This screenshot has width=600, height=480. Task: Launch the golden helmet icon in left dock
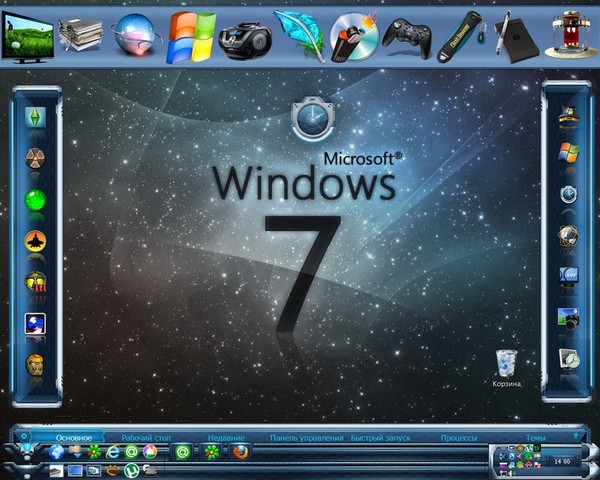coord(35,364)
